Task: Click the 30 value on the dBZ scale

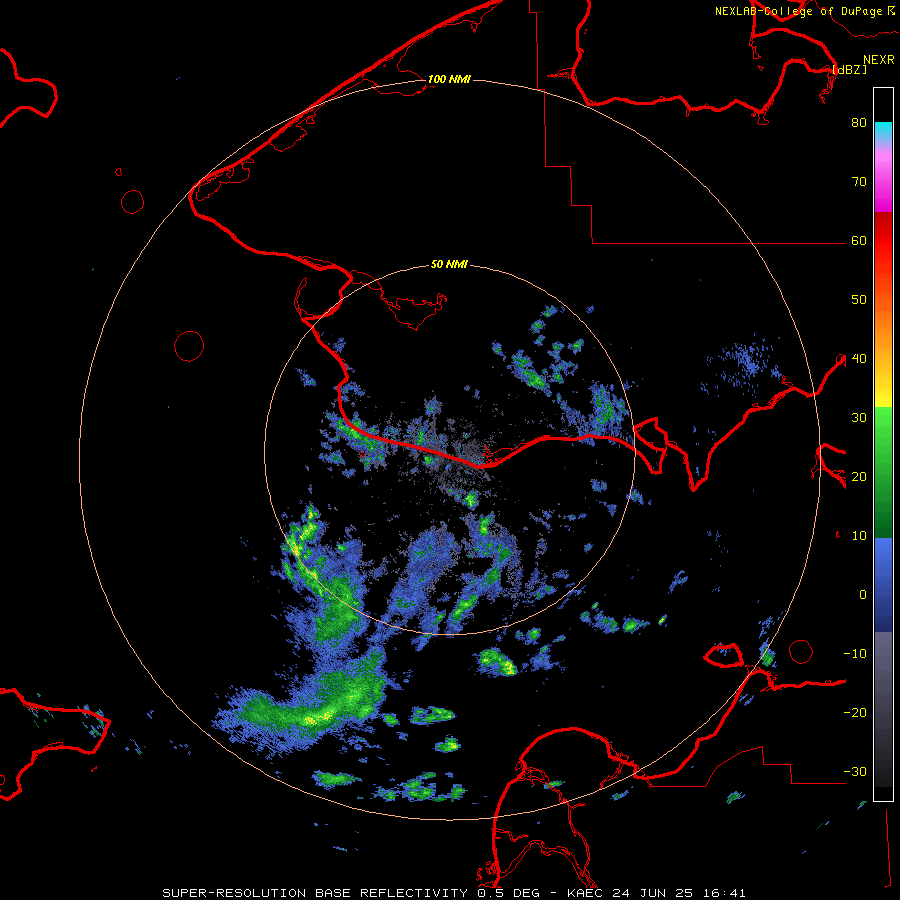Action: tap(859, 418)
